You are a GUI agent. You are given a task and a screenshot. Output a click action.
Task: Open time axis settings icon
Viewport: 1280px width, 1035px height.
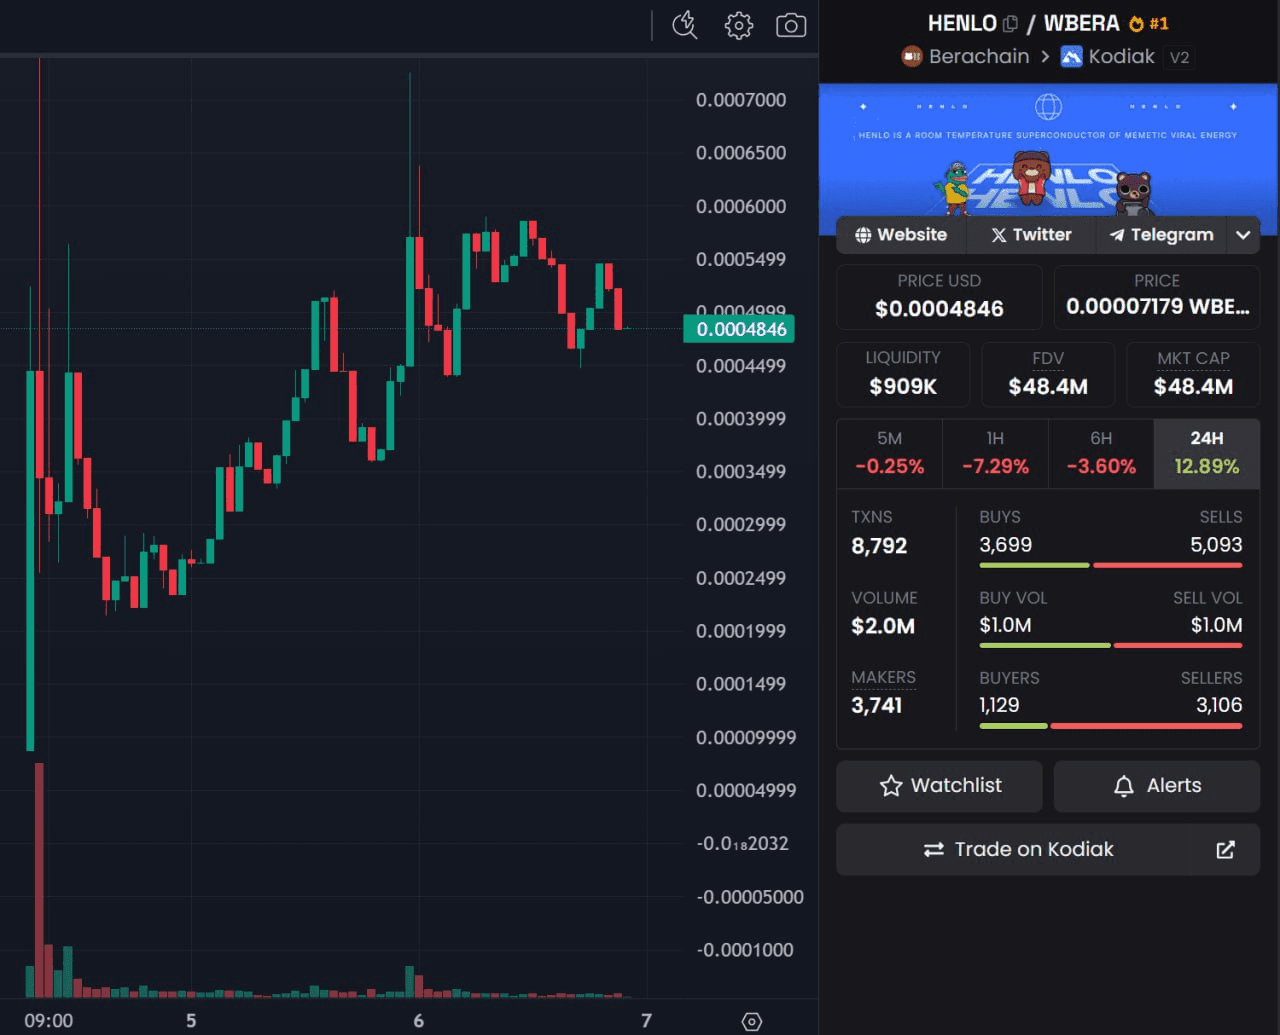tap(752, 1021)
